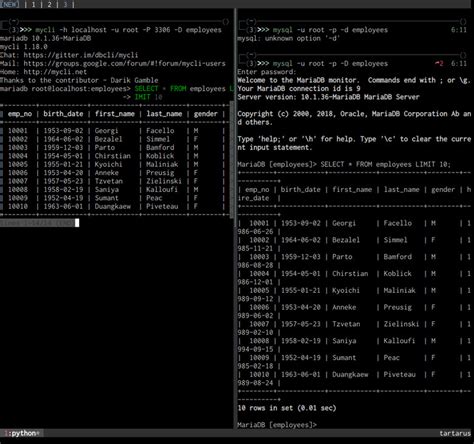
Task: Click Saniya in the mycli pane
Action: click(106, 189)
